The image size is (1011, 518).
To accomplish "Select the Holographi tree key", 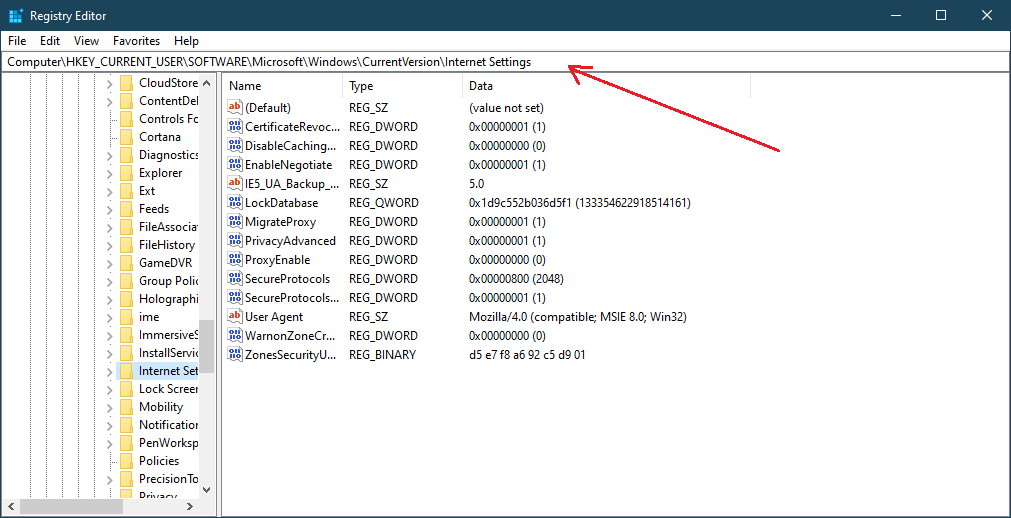I will point(168,299).
